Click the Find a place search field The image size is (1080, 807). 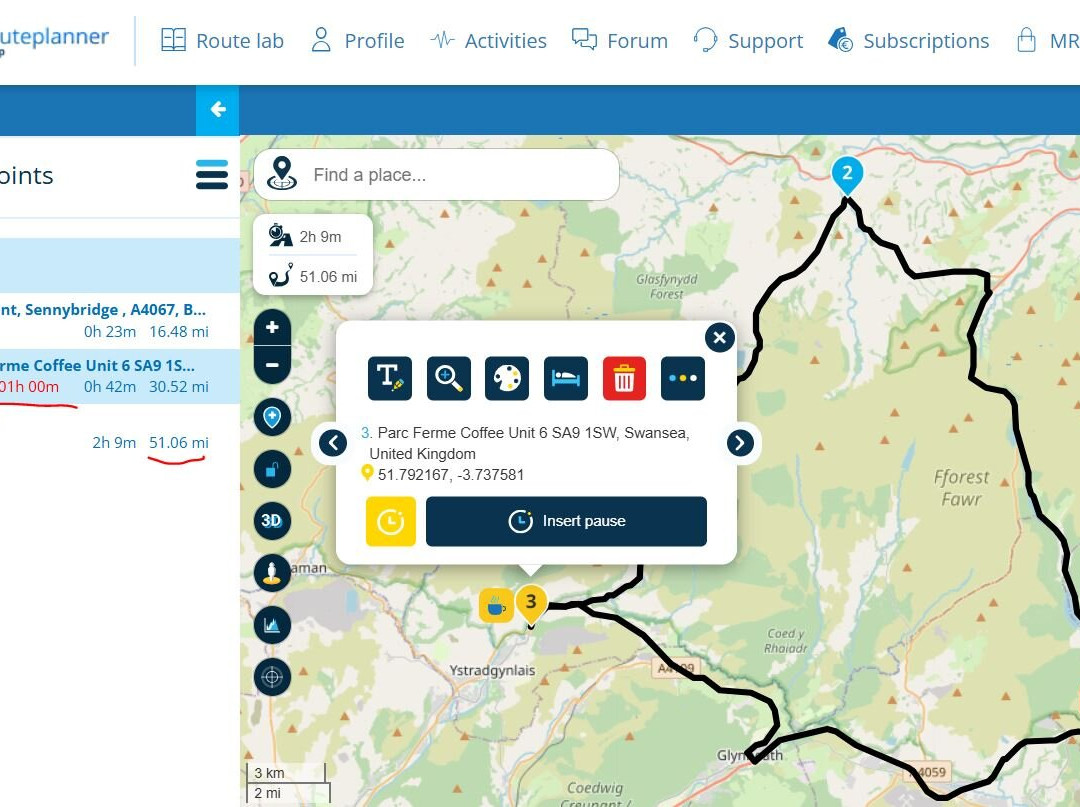coord(460,175)
